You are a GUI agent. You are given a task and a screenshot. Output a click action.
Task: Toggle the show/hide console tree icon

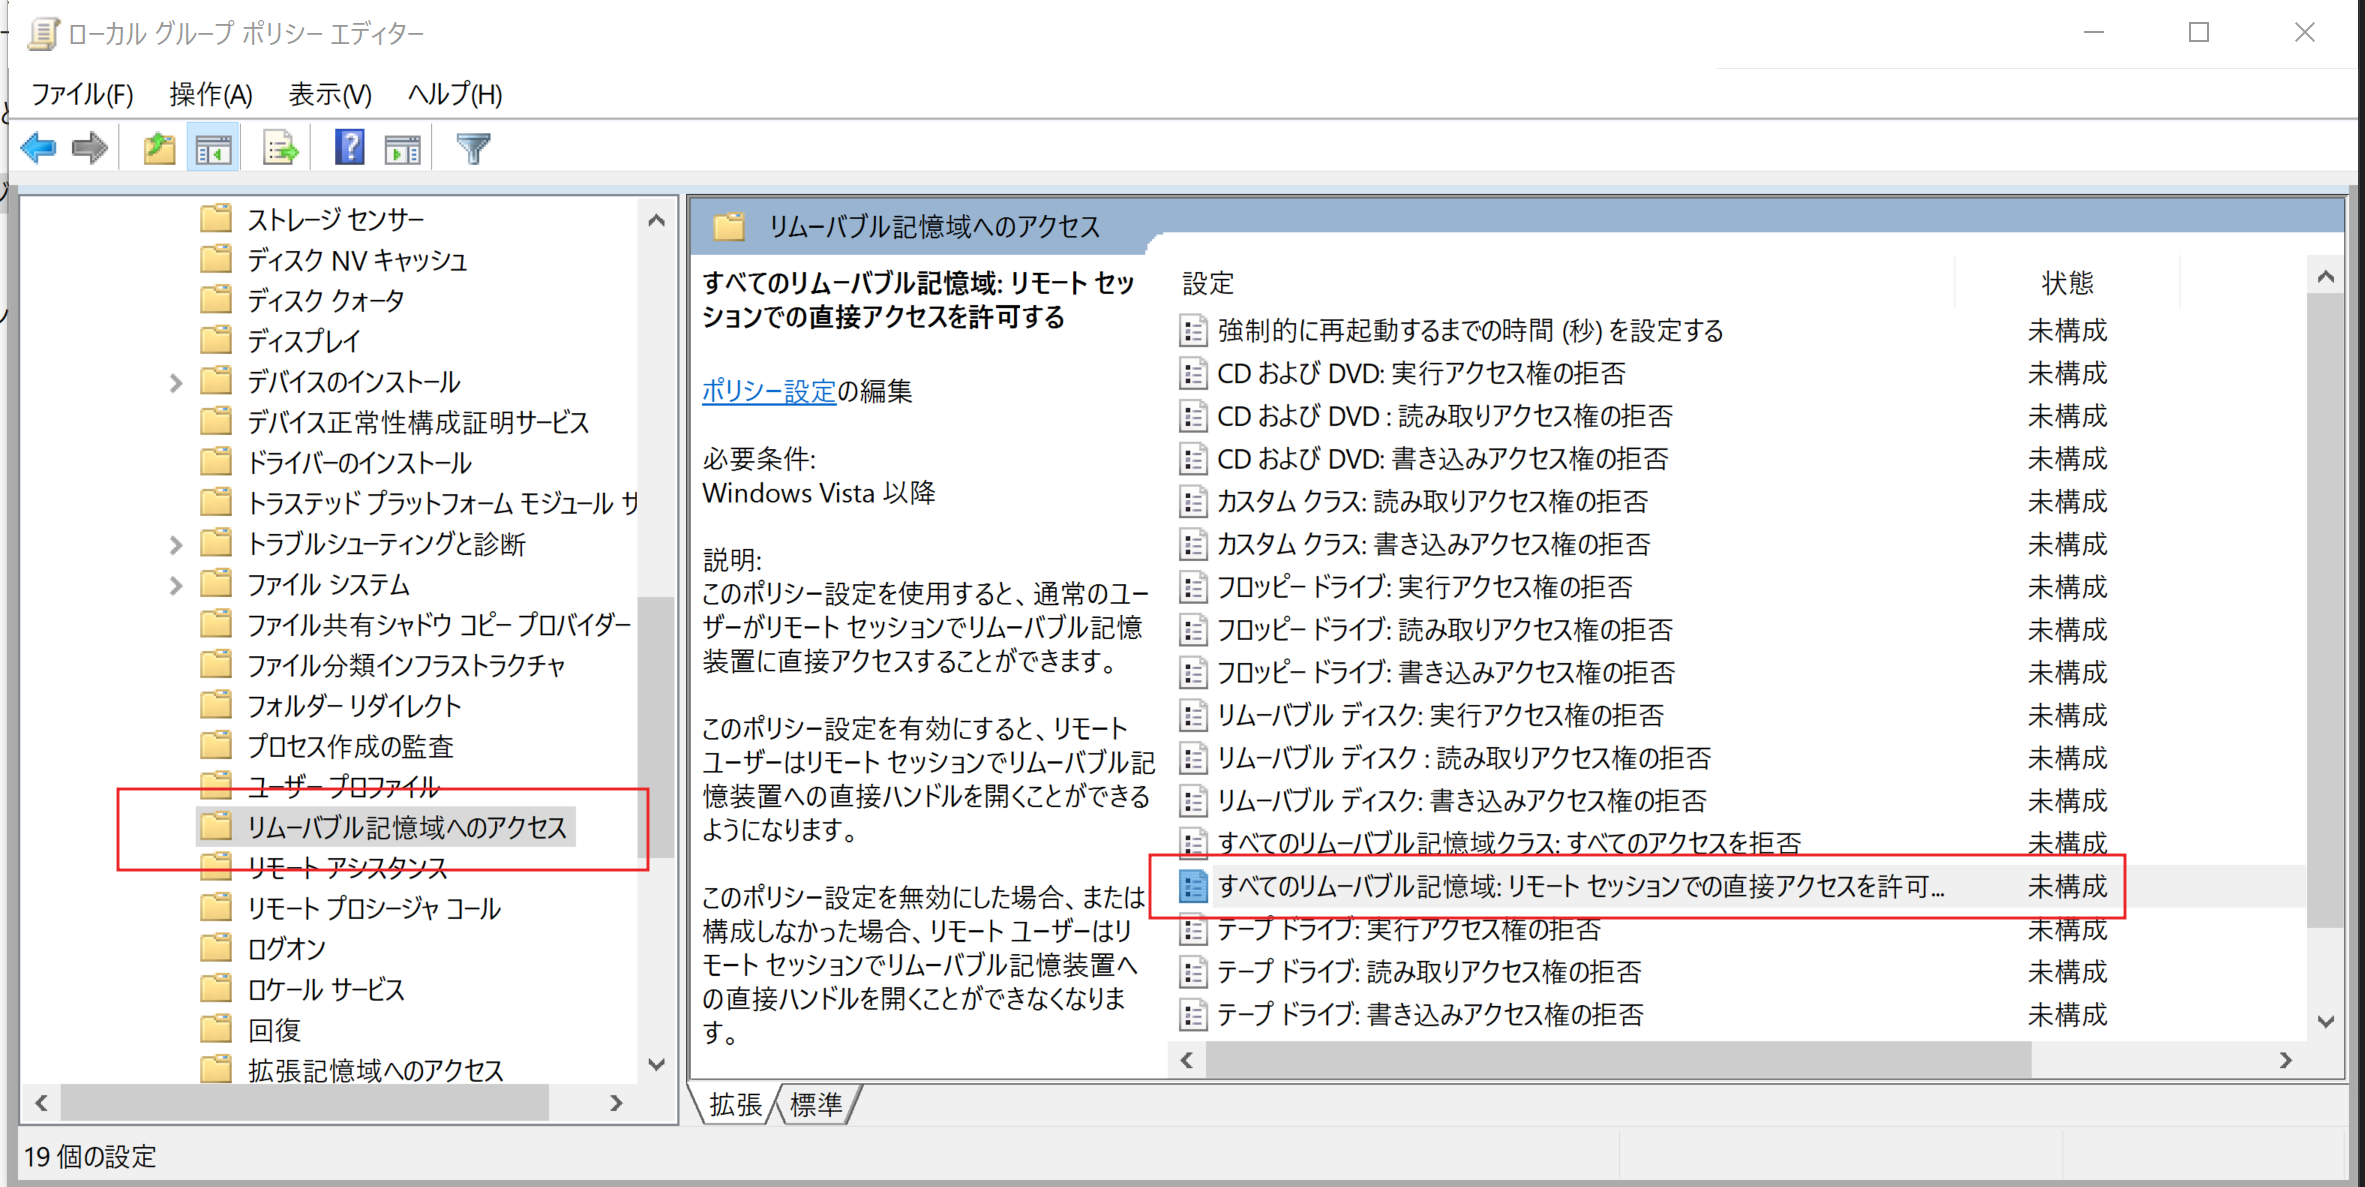coord(213,149)
